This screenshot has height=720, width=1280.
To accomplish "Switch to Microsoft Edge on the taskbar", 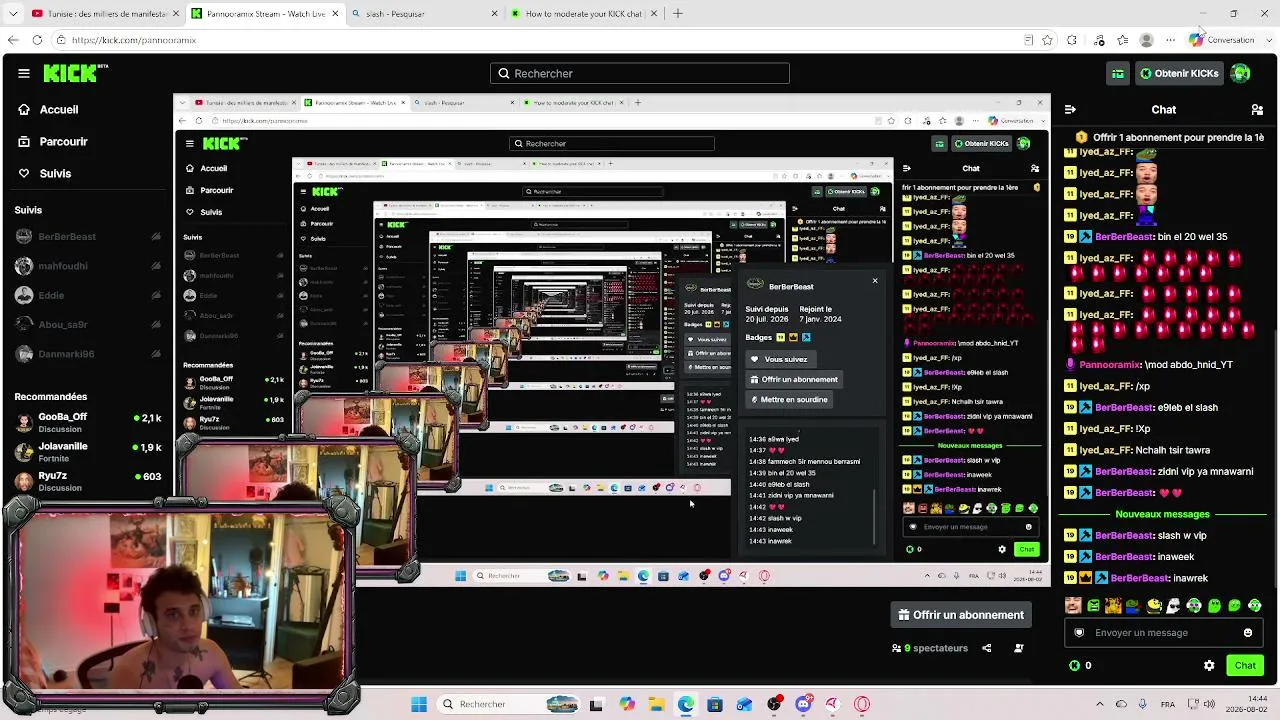I will coord(685,704).
